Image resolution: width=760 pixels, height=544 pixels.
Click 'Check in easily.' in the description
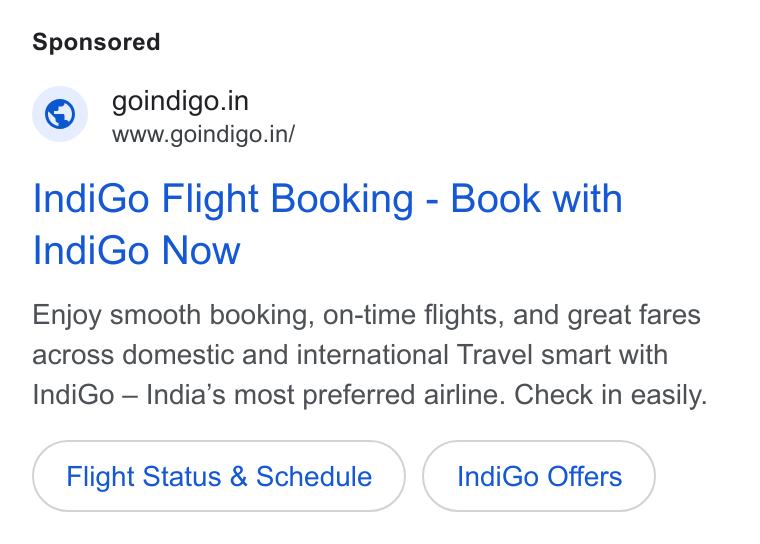[611, 395]
